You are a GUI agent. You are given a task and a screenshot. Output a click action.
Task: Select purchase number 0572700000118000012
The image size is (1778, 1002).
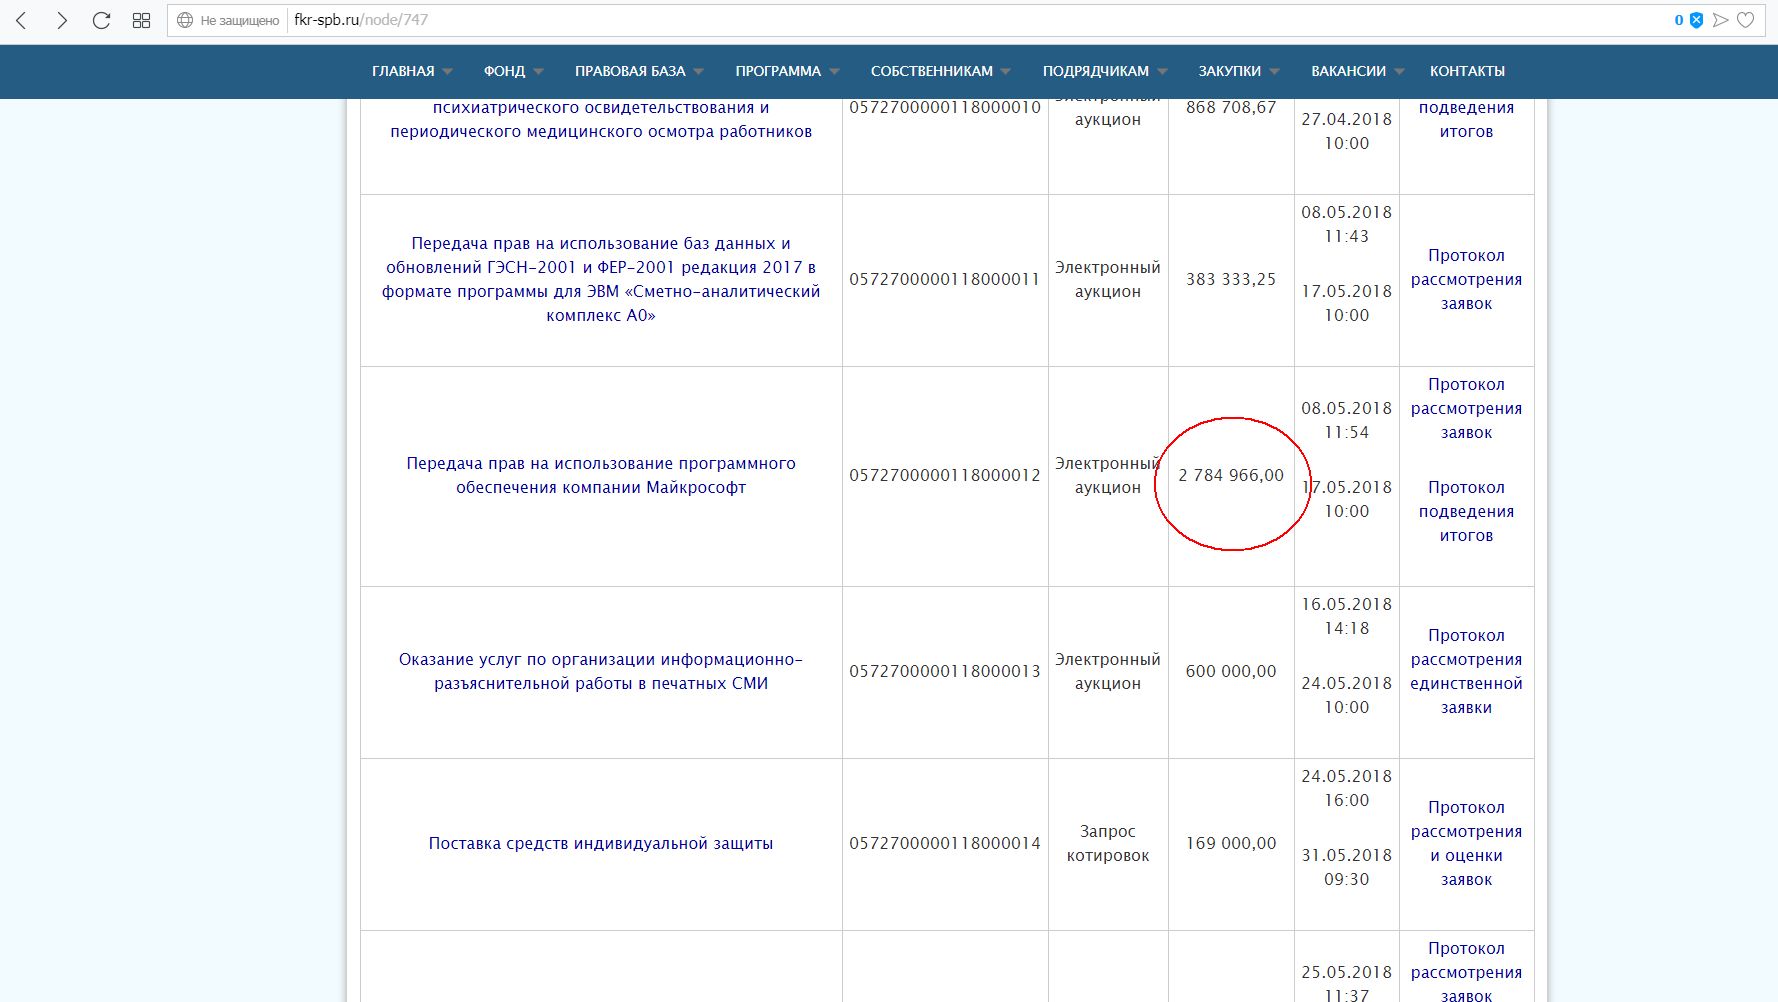tap(945, 475)
